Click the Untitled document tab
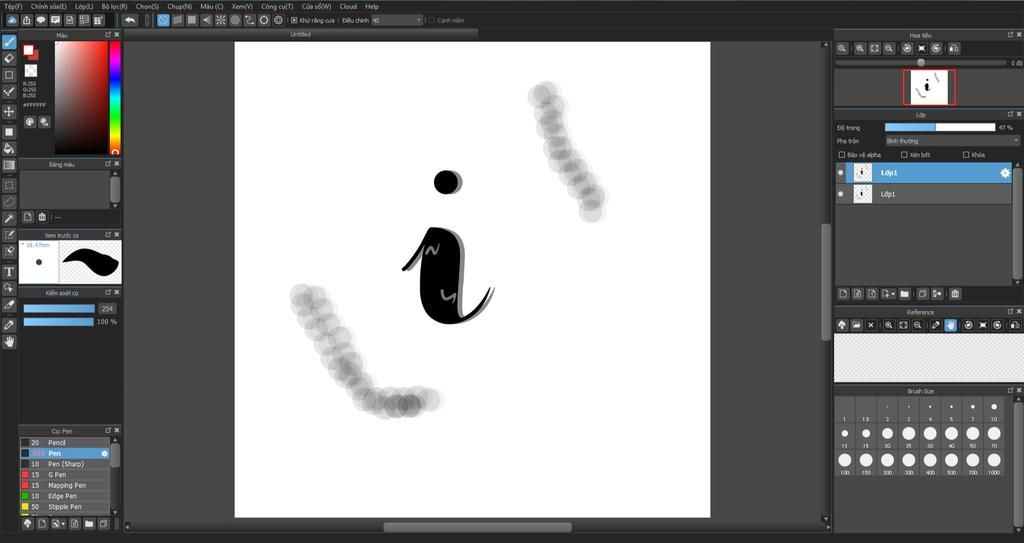 click(300, 34)
